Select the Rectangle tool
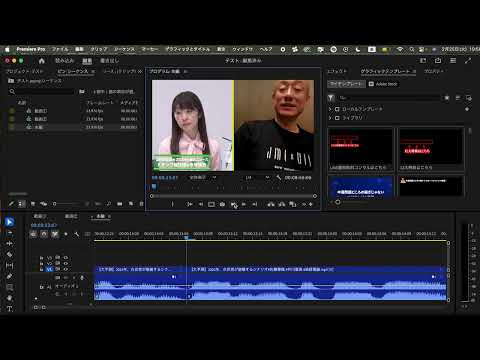Viewport: 480px width, 360px height. click(x=10, y=287)
